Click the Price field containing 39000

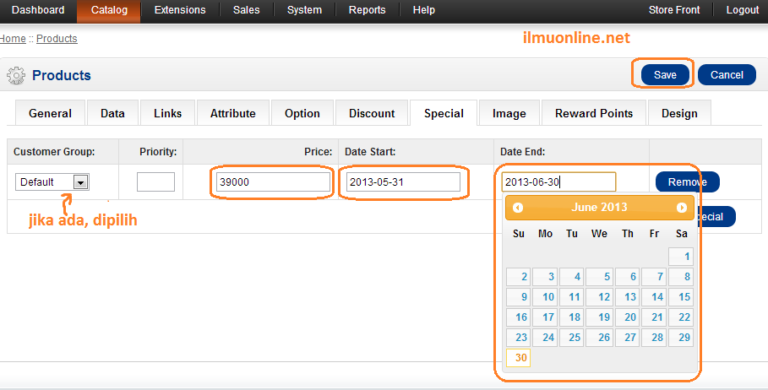point(273,182)
